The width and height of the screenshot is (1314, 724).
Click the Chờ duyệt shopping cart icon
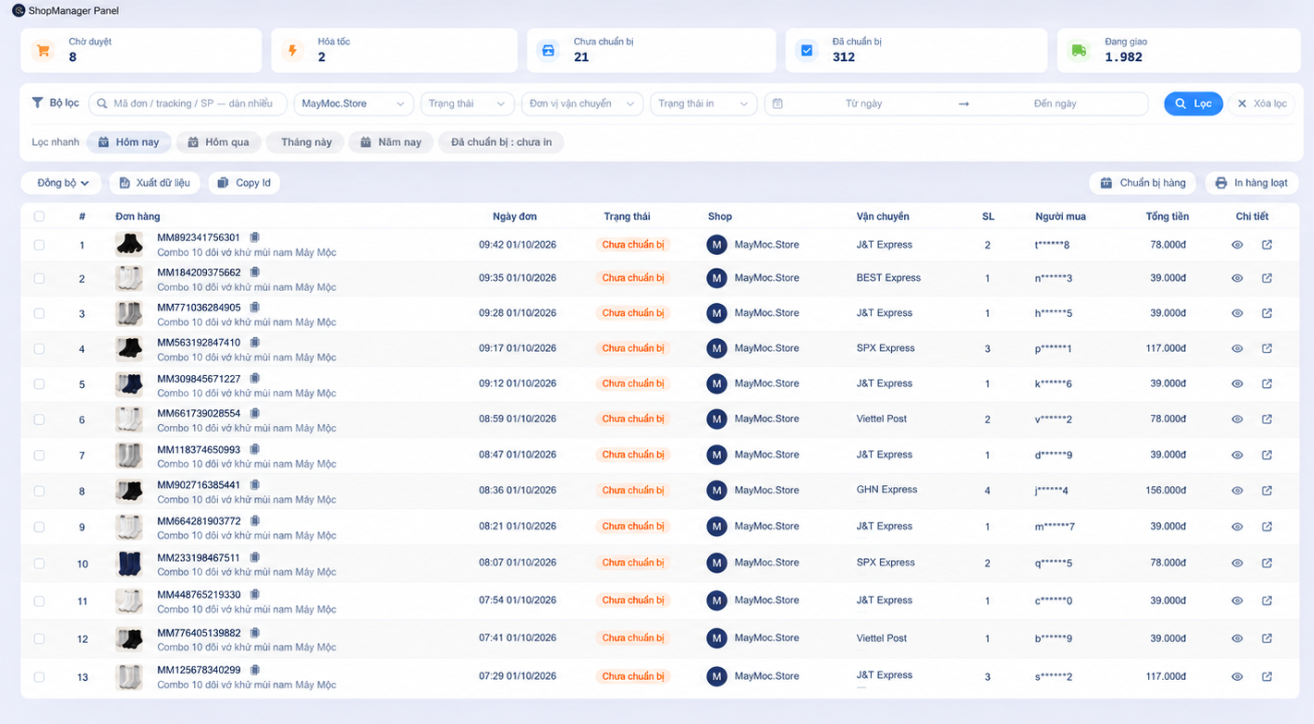click(x=42, y=50)
